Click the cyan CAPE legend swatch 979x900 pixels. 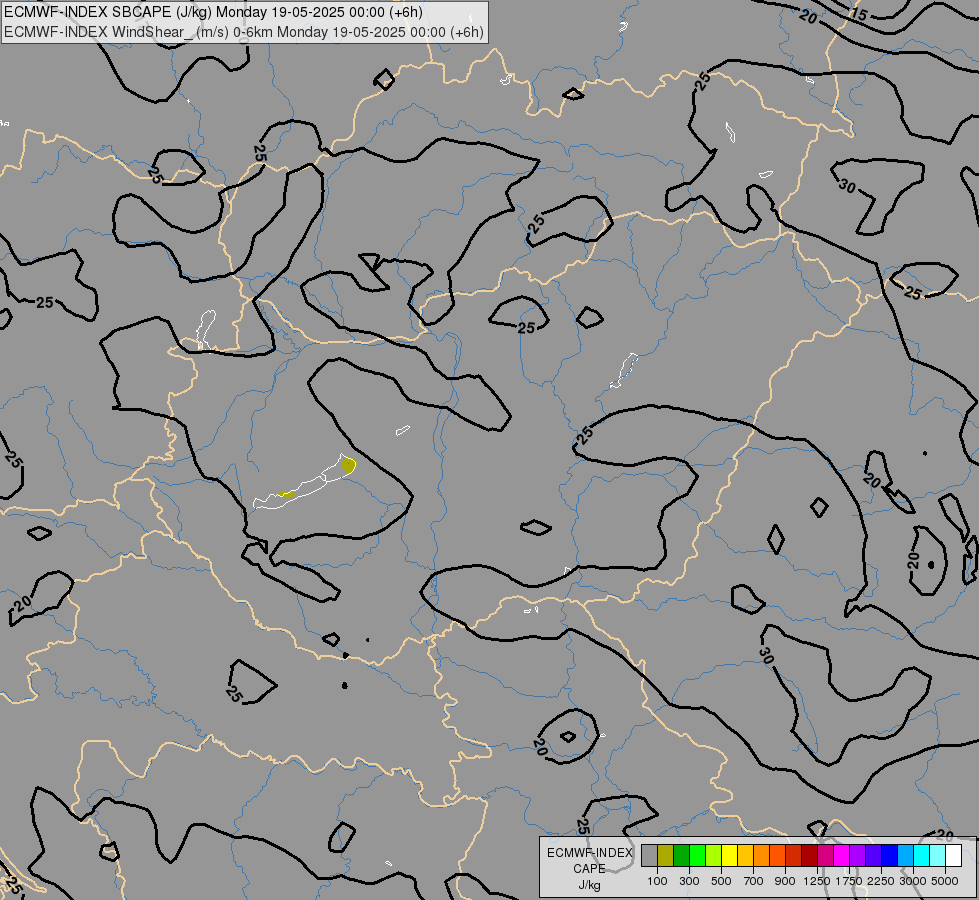point(922,856)
